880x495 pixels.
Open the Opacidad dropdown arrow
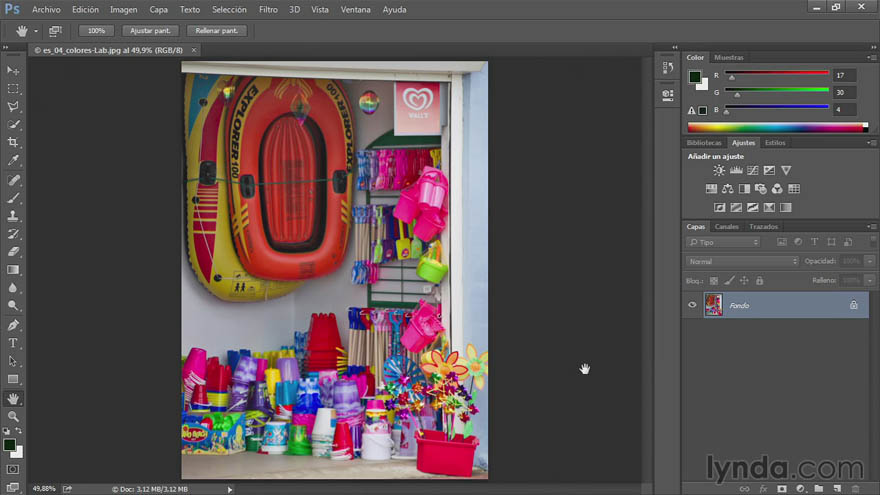(869, 261)
